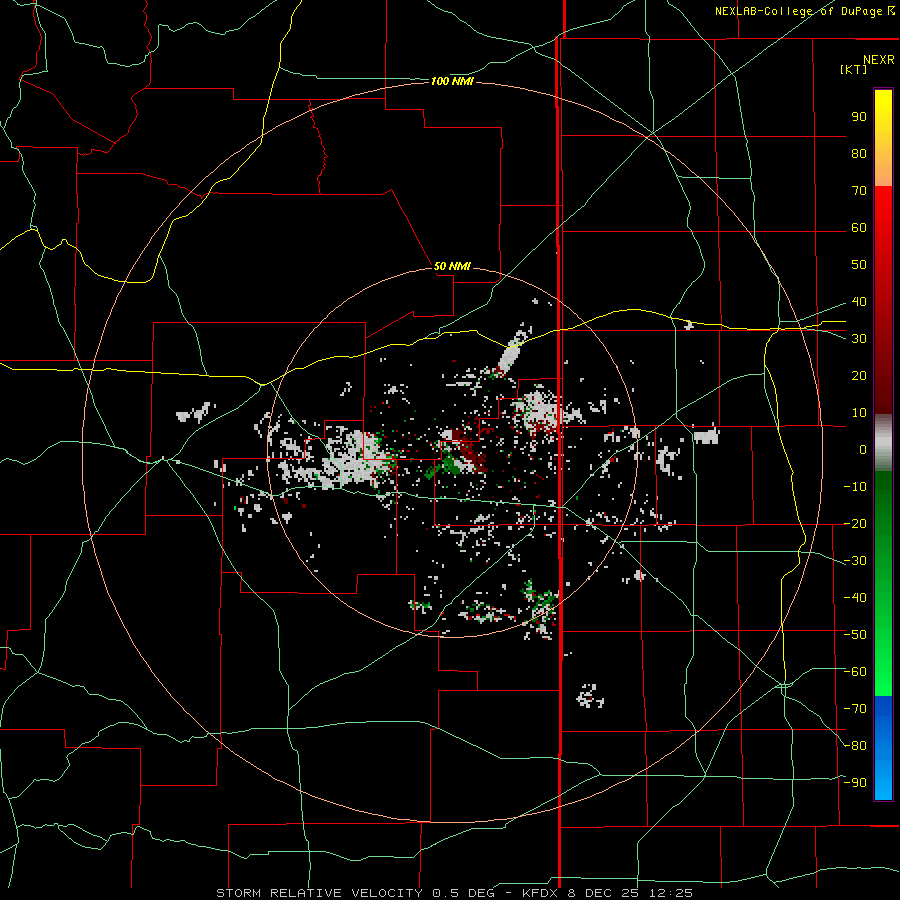
Task: Pick the blue segment at the scale bottom
Action: (883, 748)
